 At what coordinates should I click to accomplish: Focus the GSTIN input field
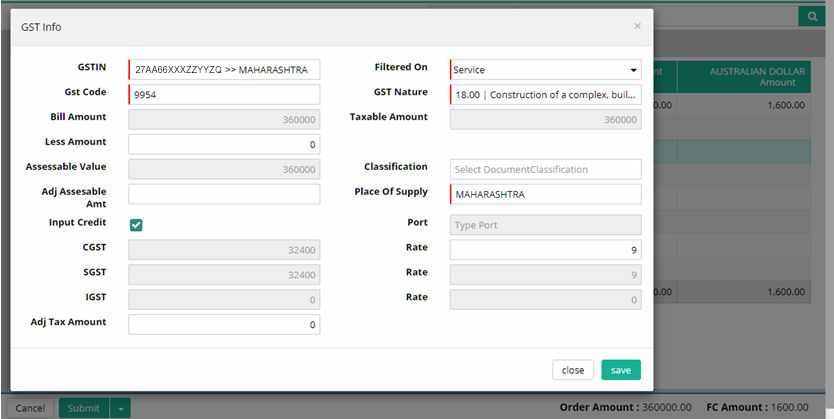coord(224,70)
